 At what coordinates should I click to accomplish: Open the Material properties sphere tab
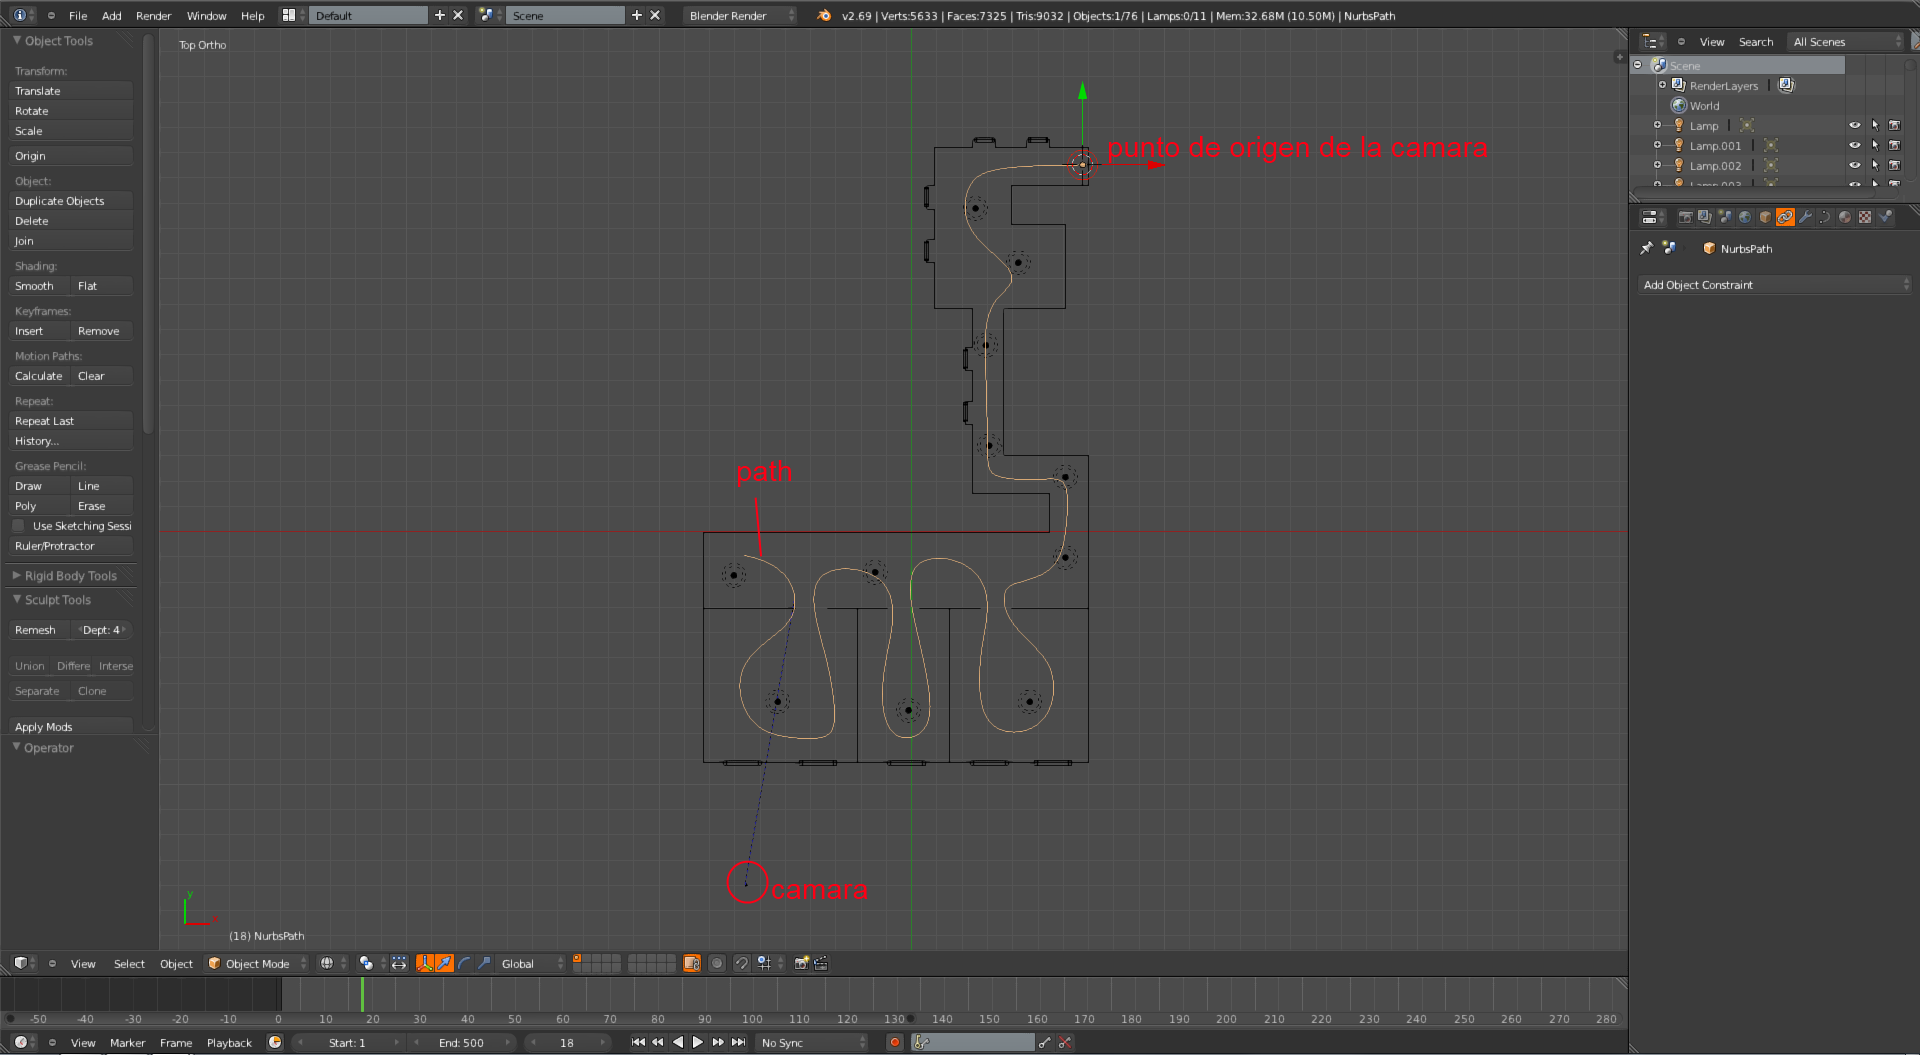point(1845,217)
